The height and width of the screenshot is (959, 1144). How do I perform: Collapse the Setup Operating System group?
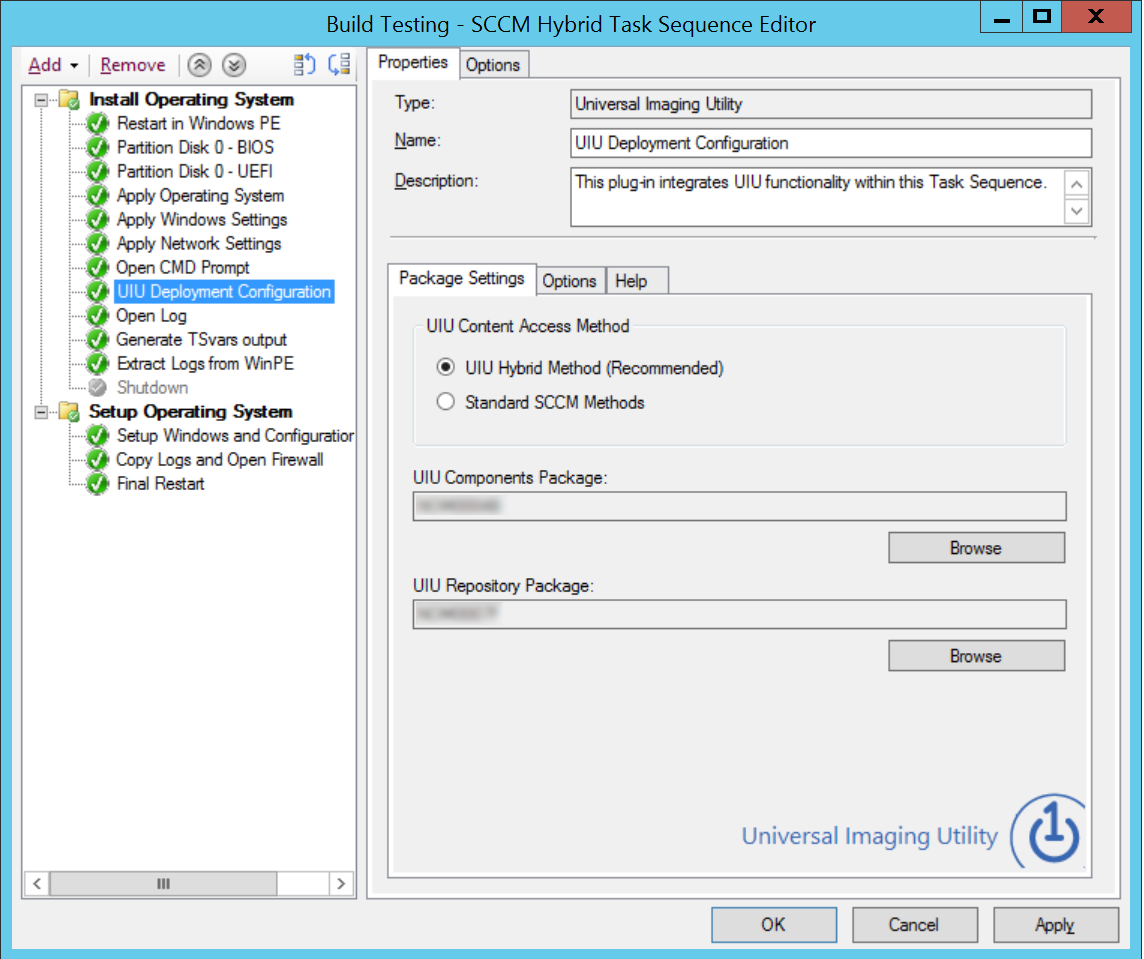point(42,412)
